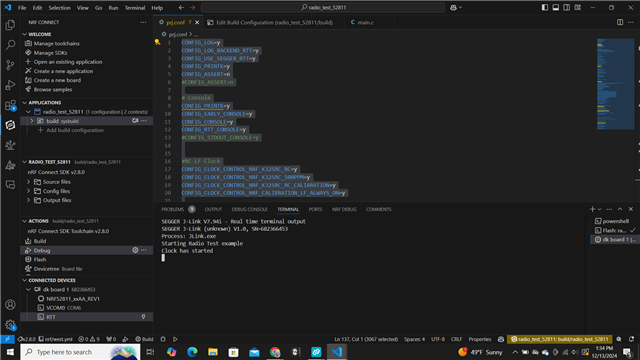Toggle secondary side bar layout icon
The image size is (640, 360).
click(x=567, y=7)
